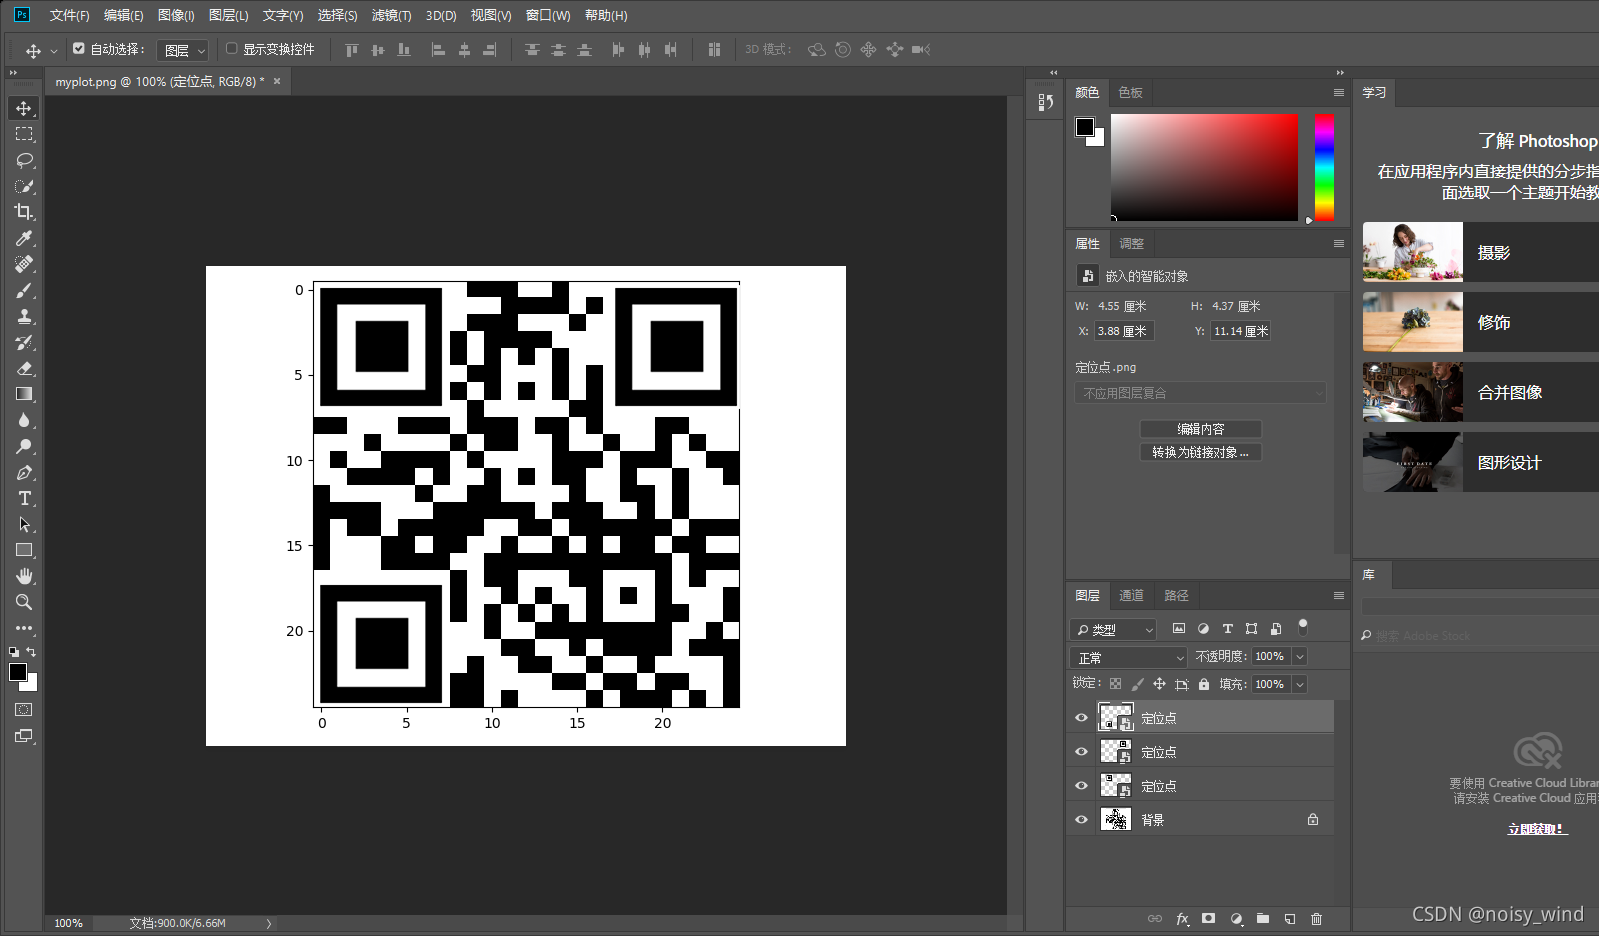
Task: Open the fx layer style menu
Action: (x=1182, y=918)
